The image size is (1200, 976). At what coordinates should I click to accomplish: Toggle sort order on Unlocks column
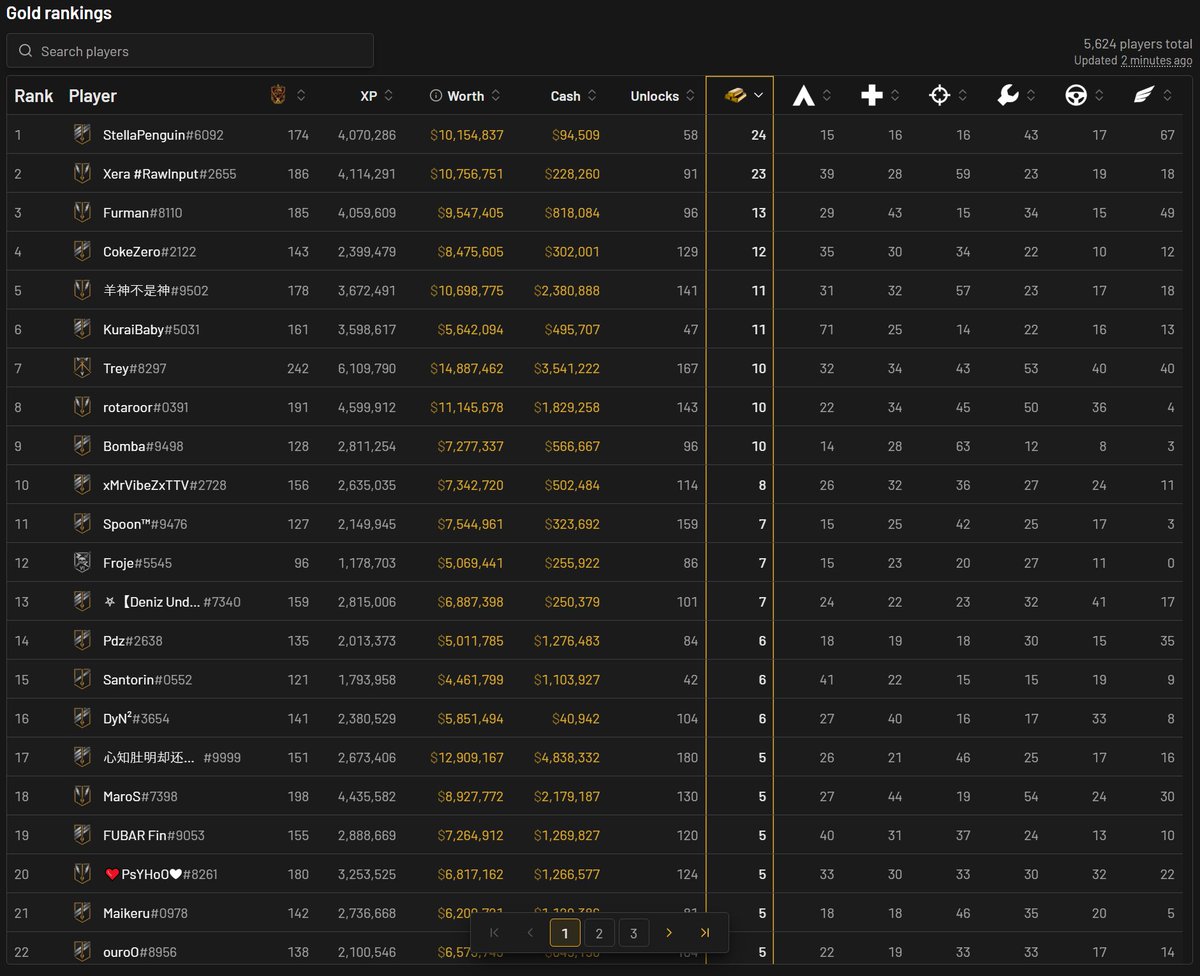pos(690,96)
